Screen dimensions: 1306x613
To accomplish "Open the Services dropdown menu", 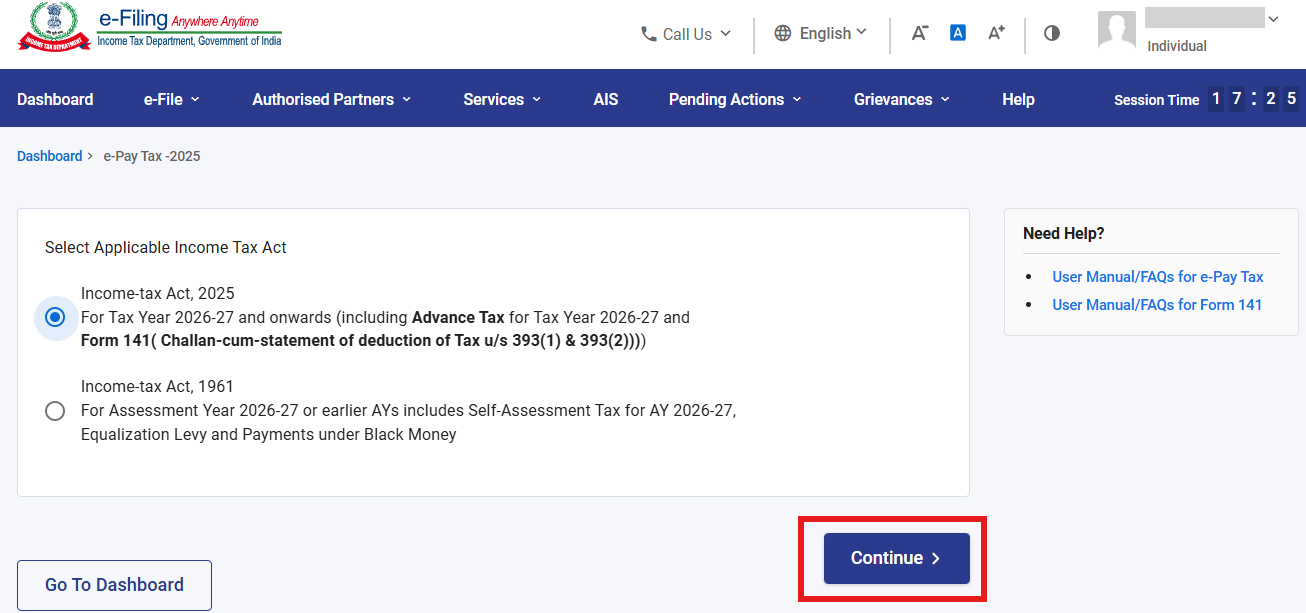I will click(502, 99).
